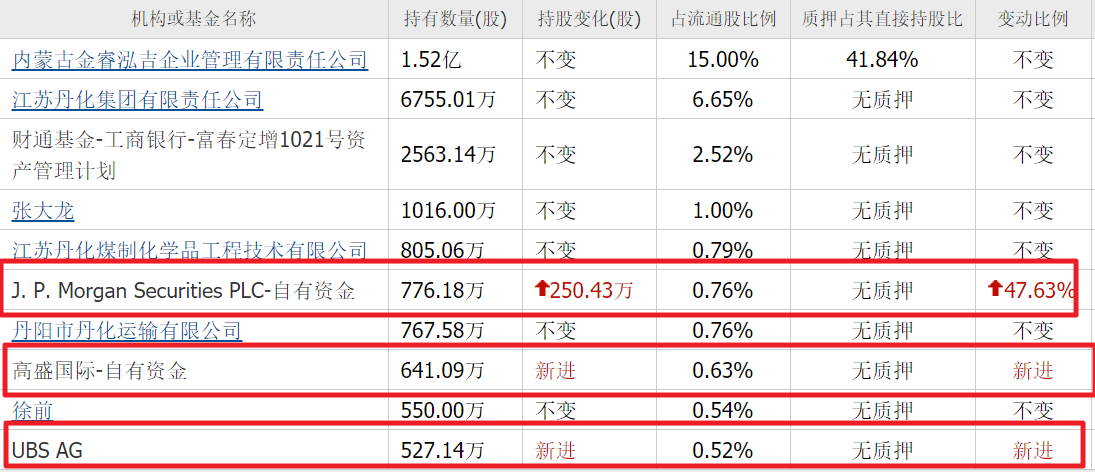This screenshot has width=1095, height=472.
Task: Select the 527.14万 holding cell
Action: (443, 450)
